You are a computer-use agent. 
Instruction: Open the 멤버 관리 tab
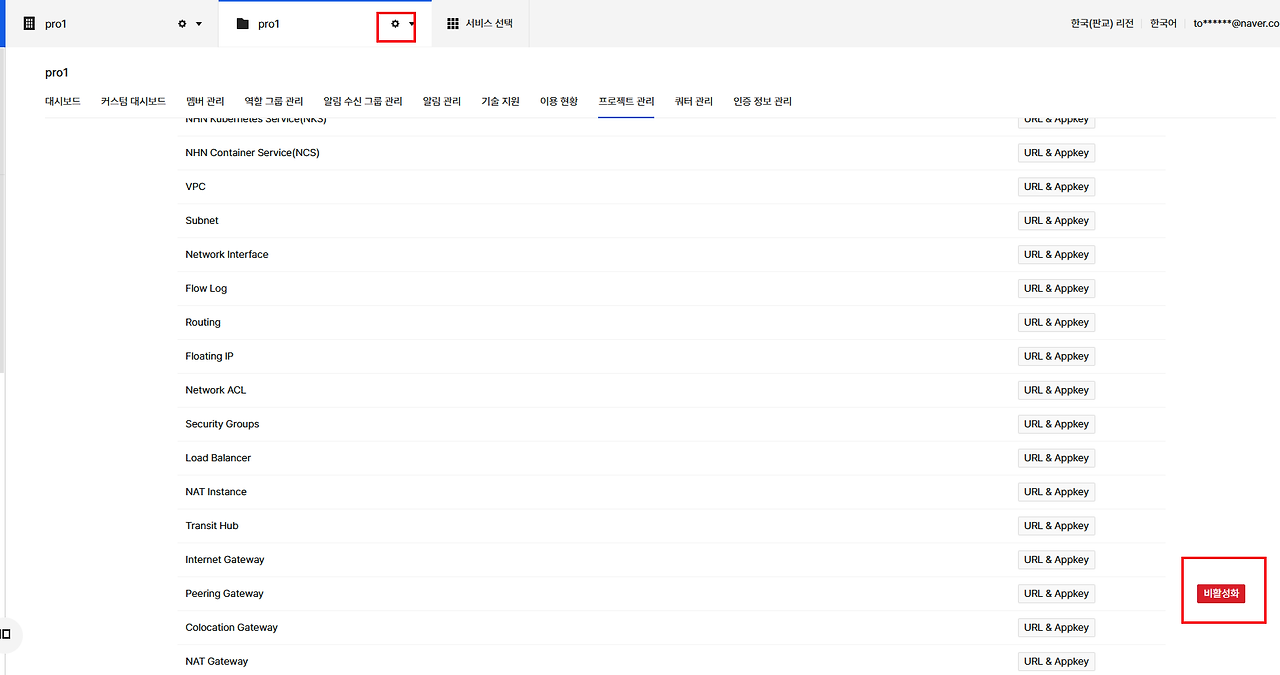tap(205, 101)
